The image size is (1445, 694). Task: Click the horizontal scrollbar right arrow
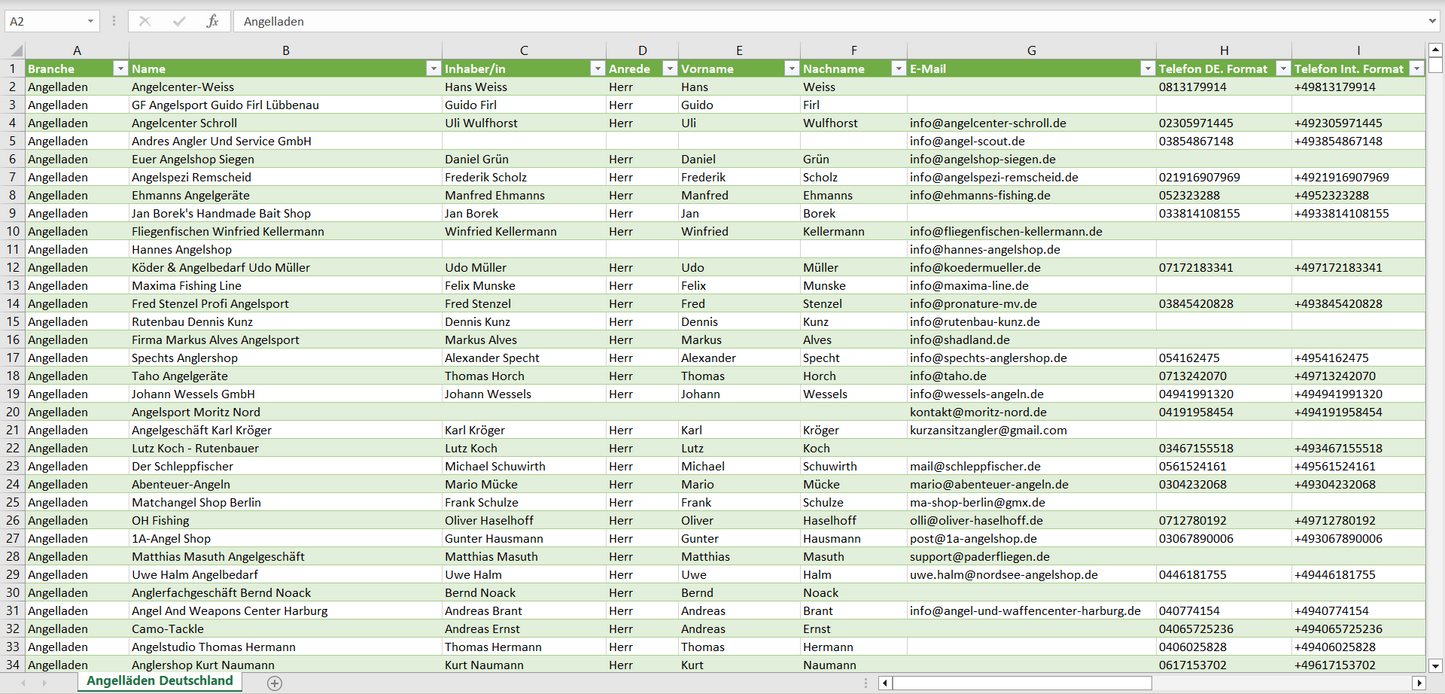click(1418, 683)
